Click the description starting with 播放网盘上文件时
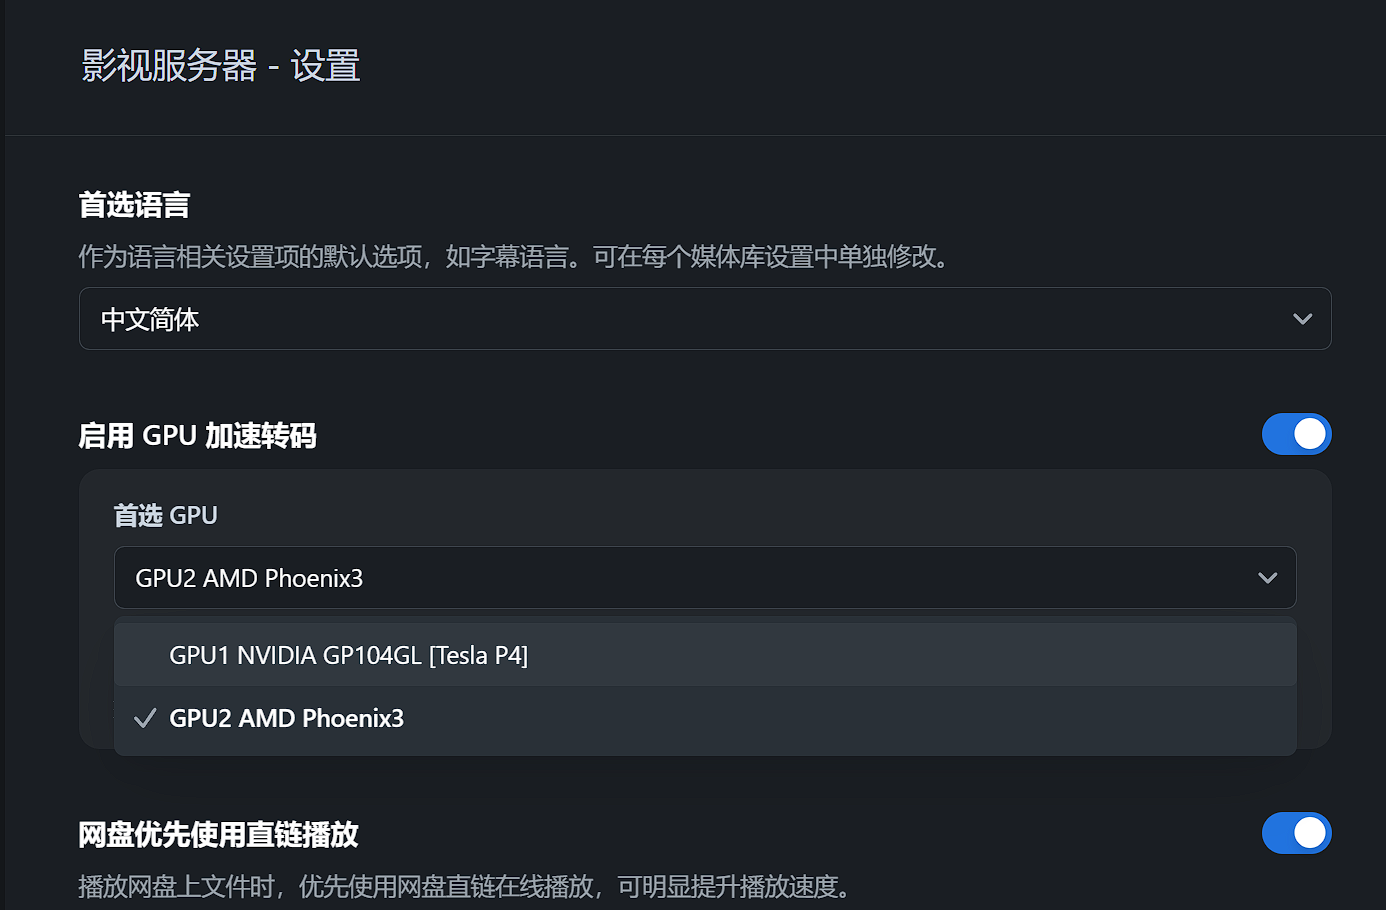The height and width of the screenshot is (910, 1386). pos(467,886)
